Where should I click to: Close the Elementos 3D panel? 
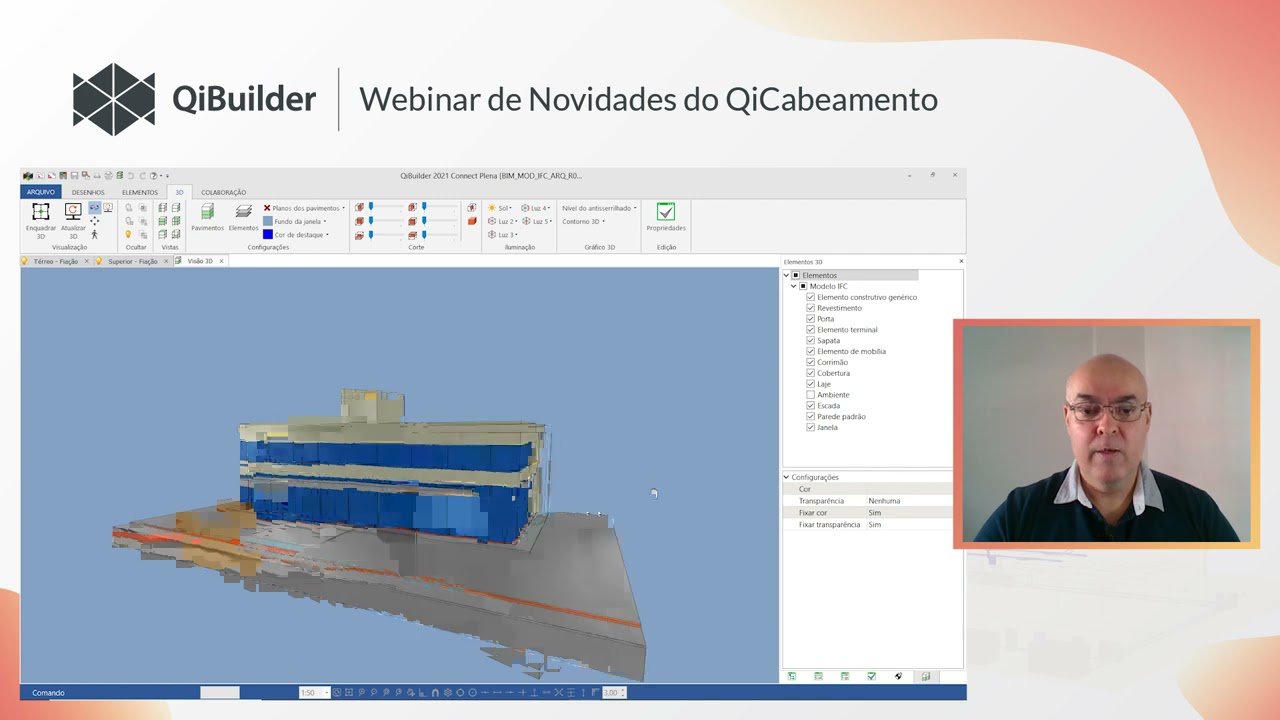(961, 261)
